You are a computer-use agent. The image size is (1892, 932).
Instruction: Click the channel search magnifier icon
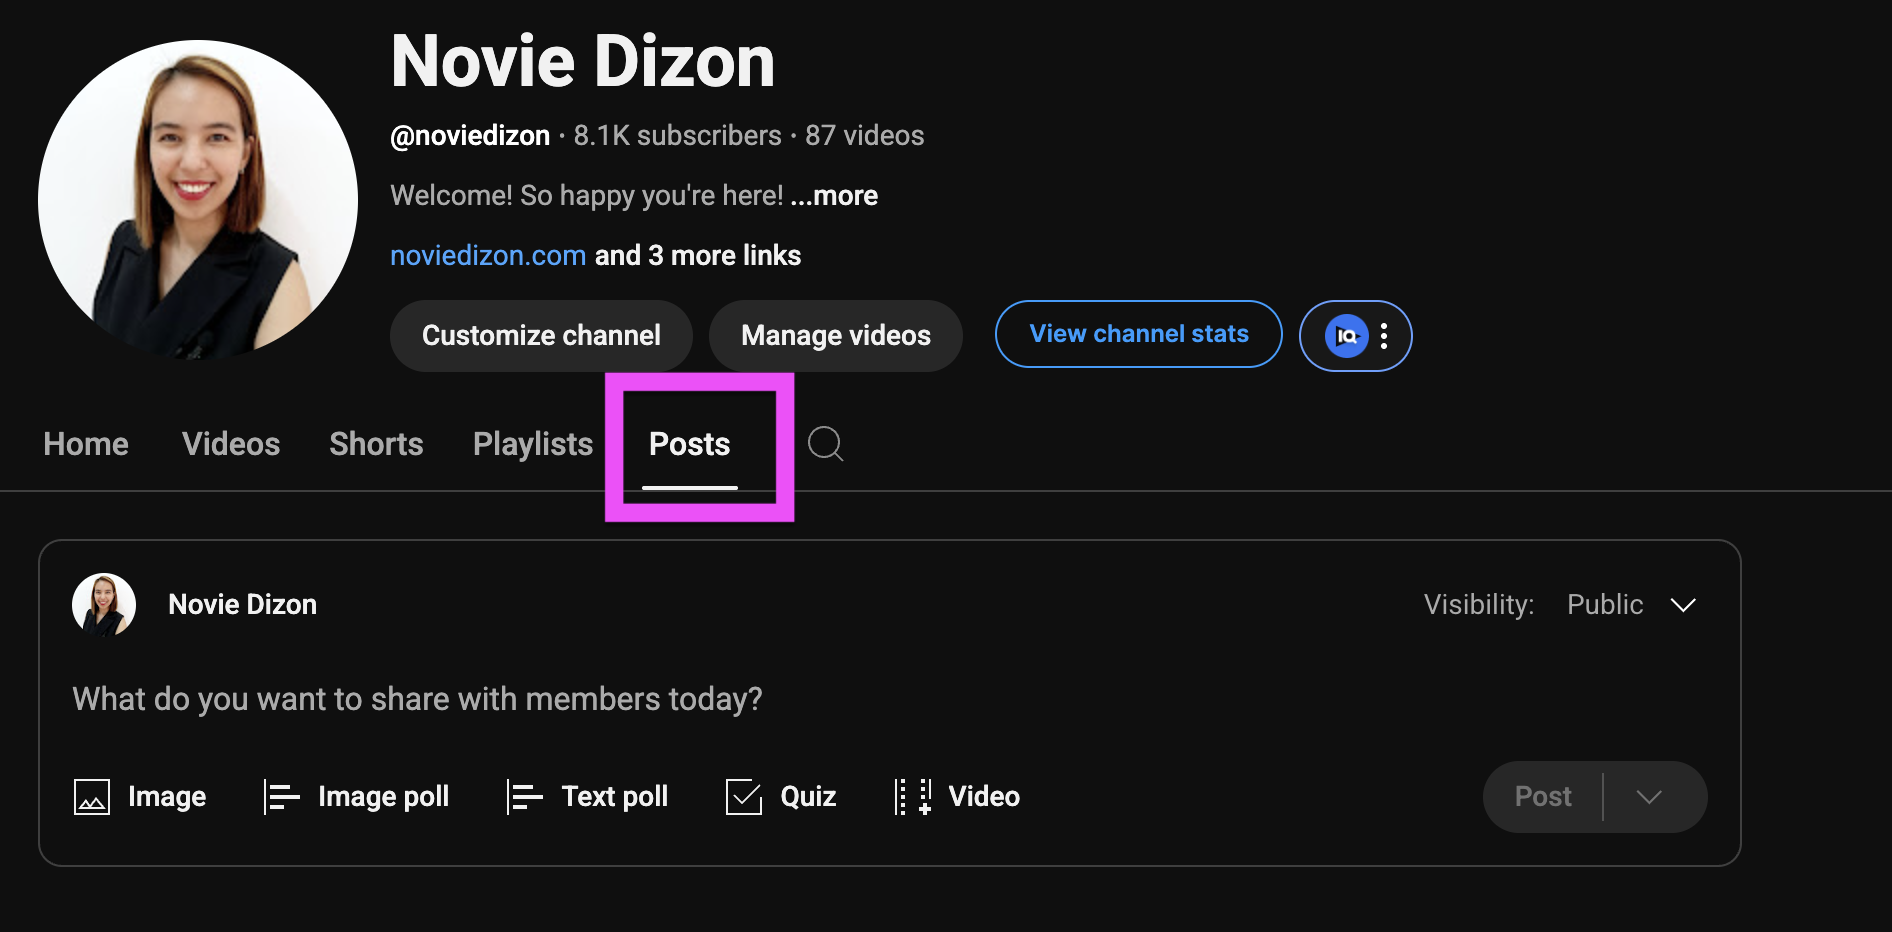(x=825, y=444)
